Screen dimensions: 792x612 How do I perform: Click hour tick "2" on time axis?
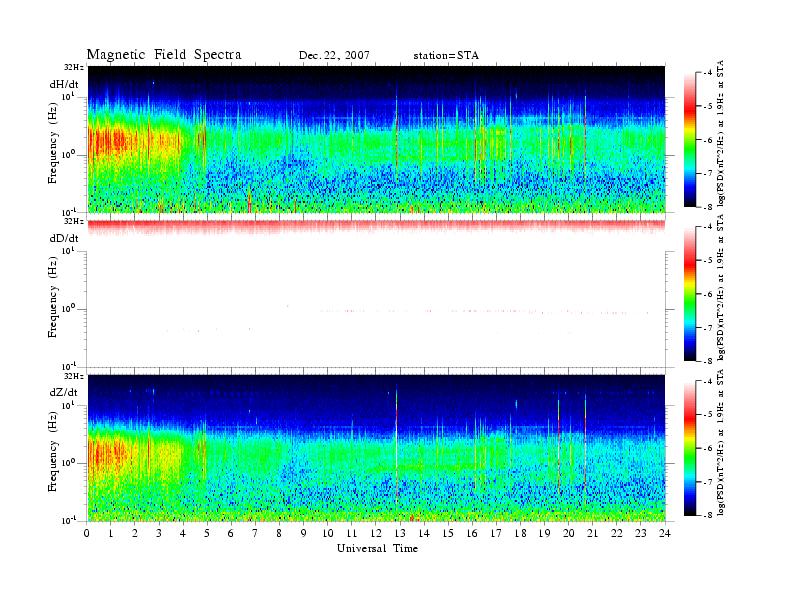135,533
